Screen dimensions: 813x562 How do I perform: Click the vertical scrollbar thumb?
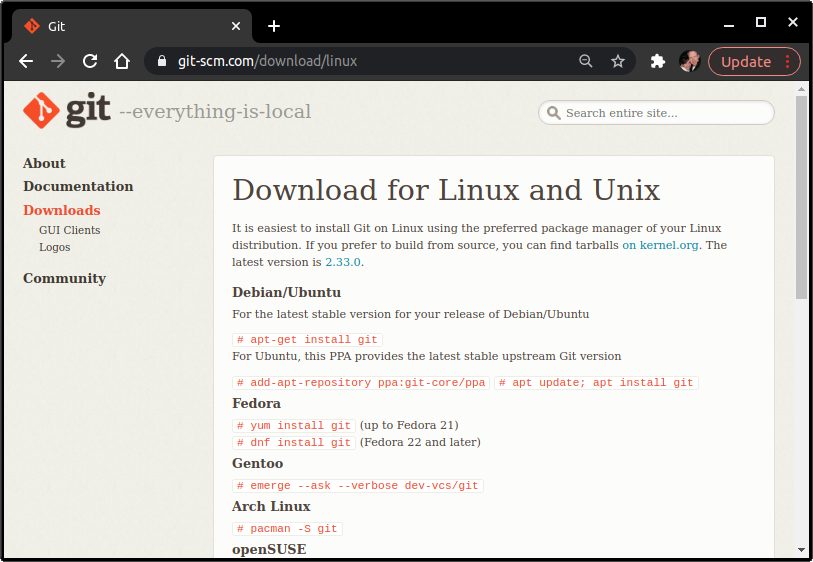pos(802,197)
